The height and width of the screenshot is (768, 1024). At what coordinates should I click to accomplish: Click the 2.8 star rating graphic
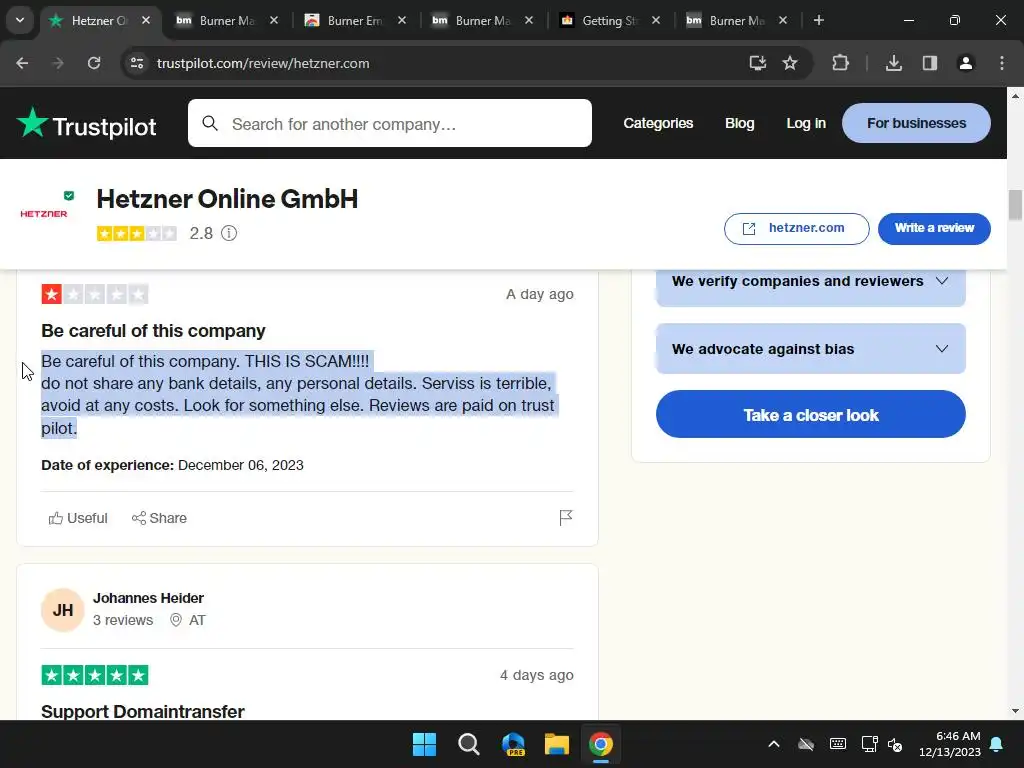136,233
